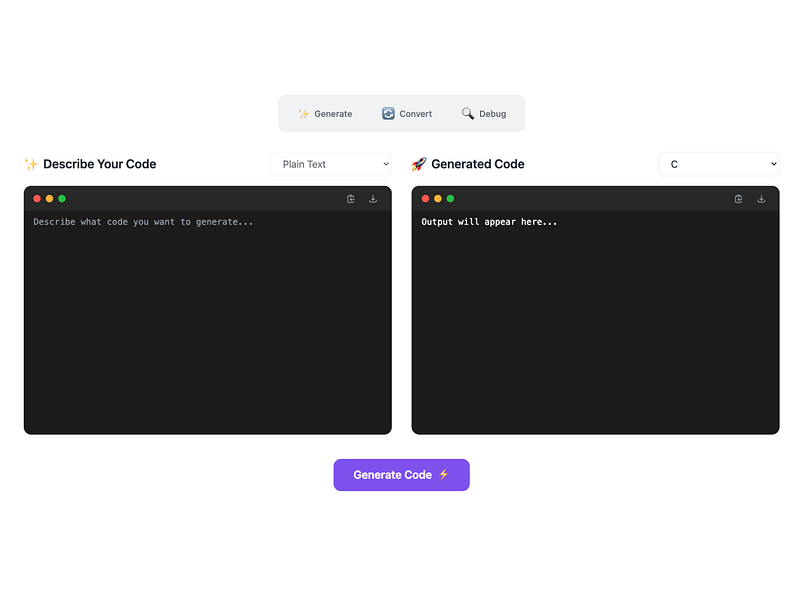
Task: Open the C language dropdown
Action: coord(718,164)
